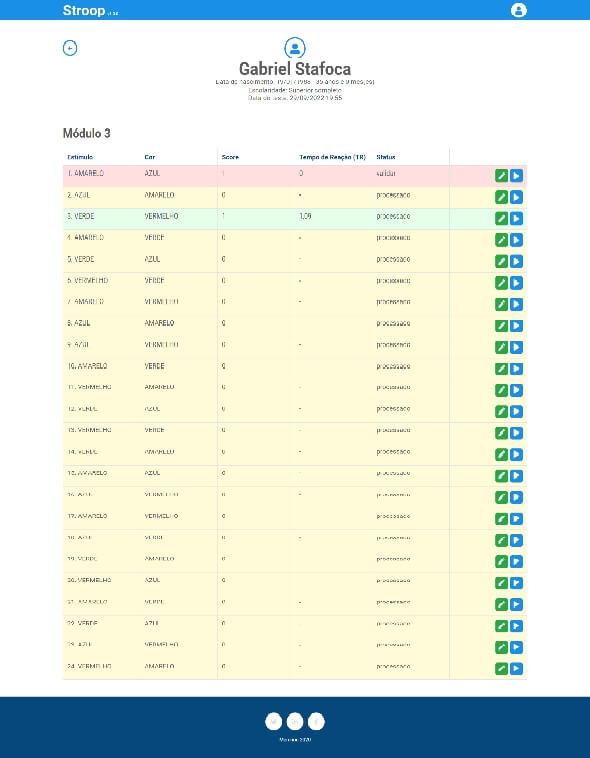This screenshot has width=590, height=758.
Task: Play audio for row 20 VERMELHO AZUL
Action: (516, 583)
